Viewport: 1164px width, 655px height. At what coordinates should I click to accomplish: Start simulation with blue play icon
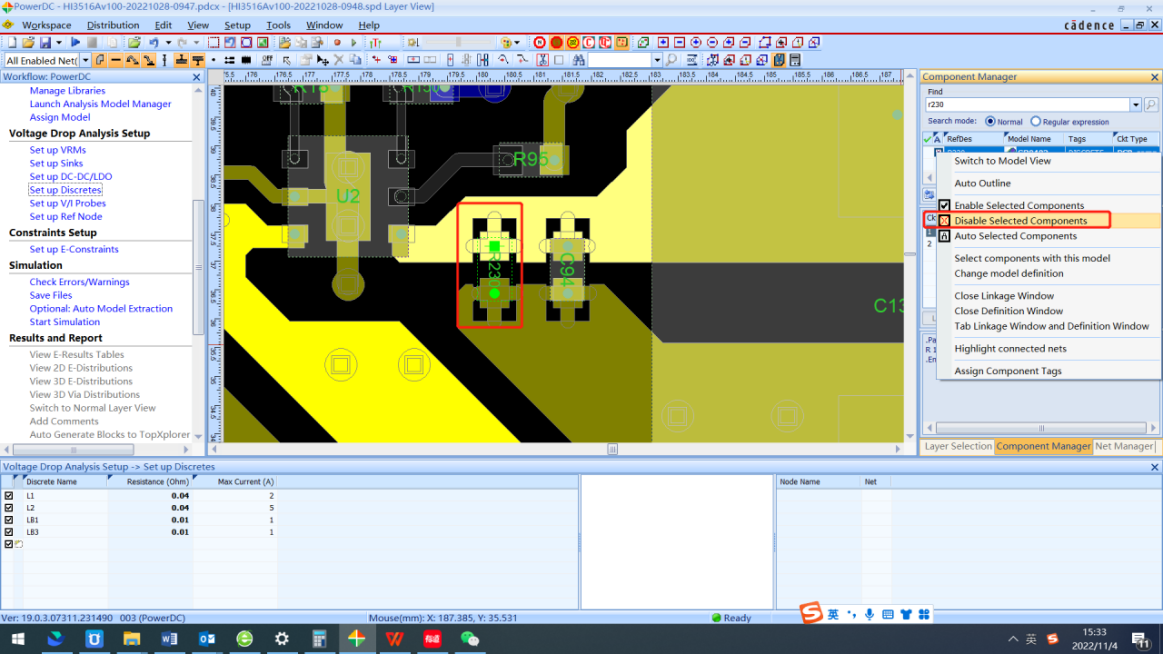pyautogui.click(x=75, y=42)
